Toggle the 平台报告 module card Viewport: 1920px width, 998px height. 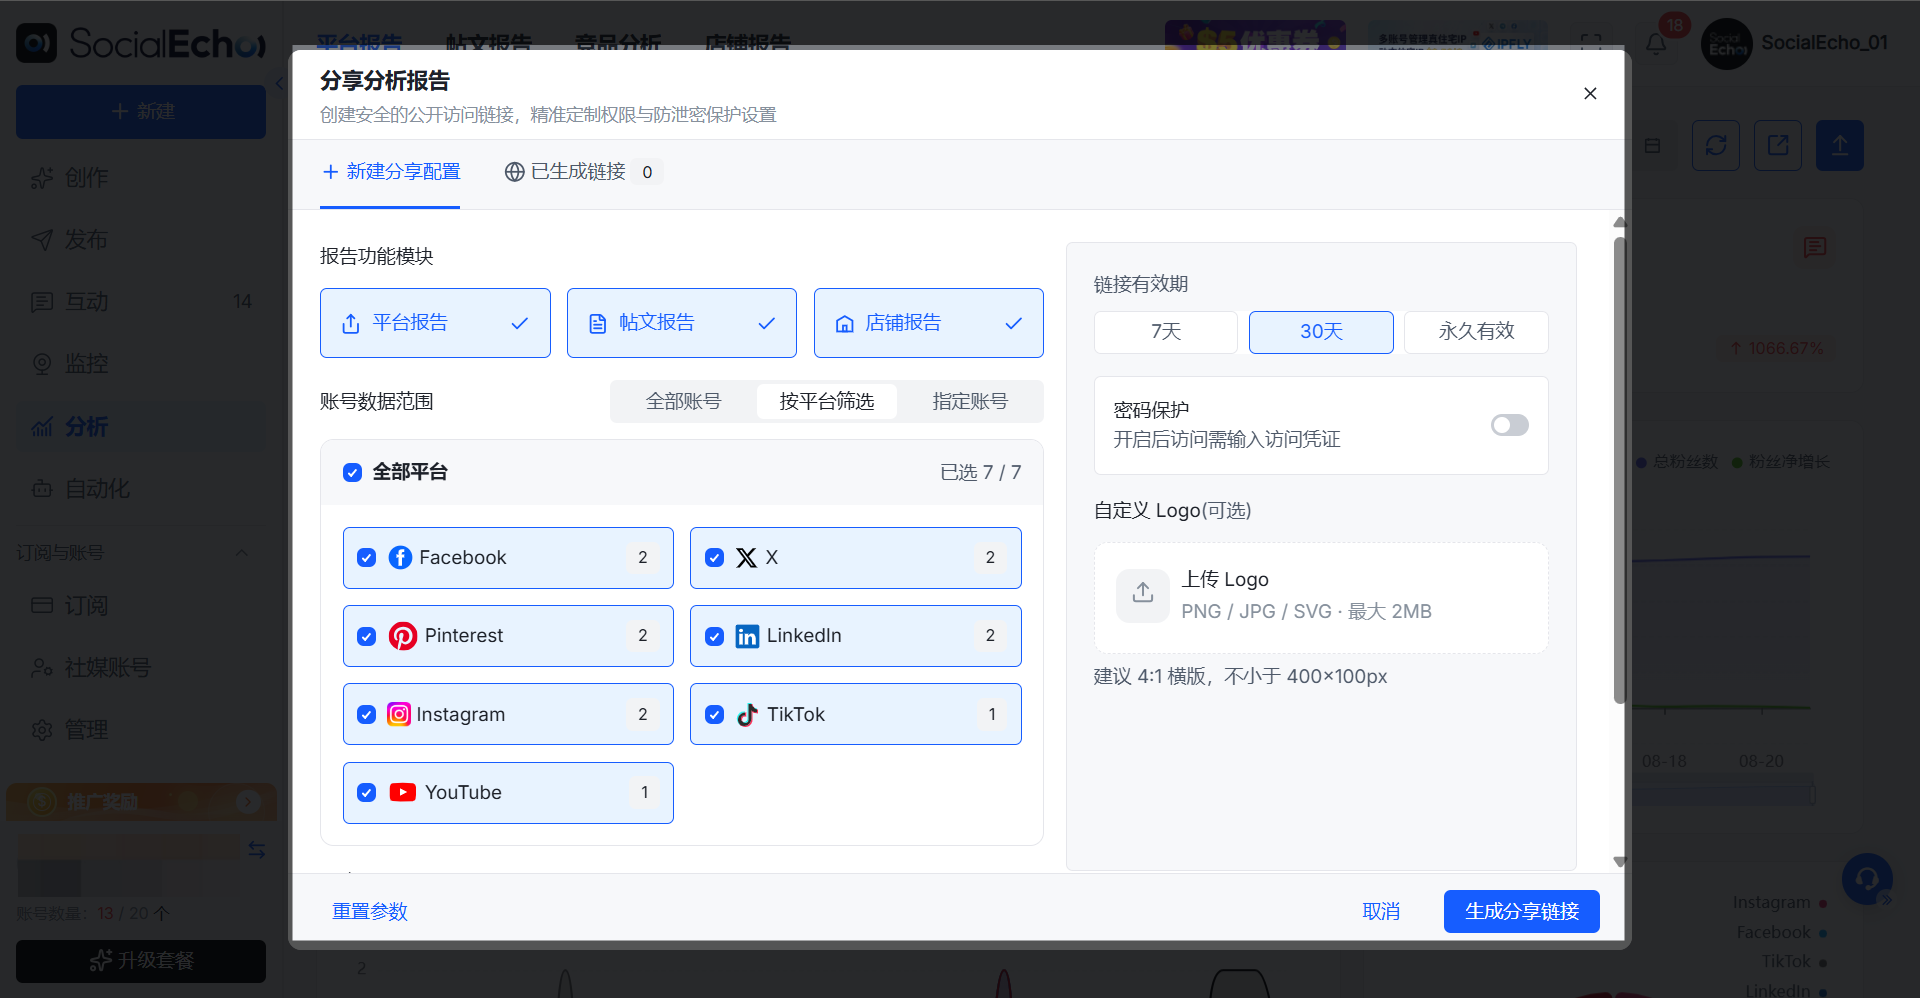pos(435,323)
